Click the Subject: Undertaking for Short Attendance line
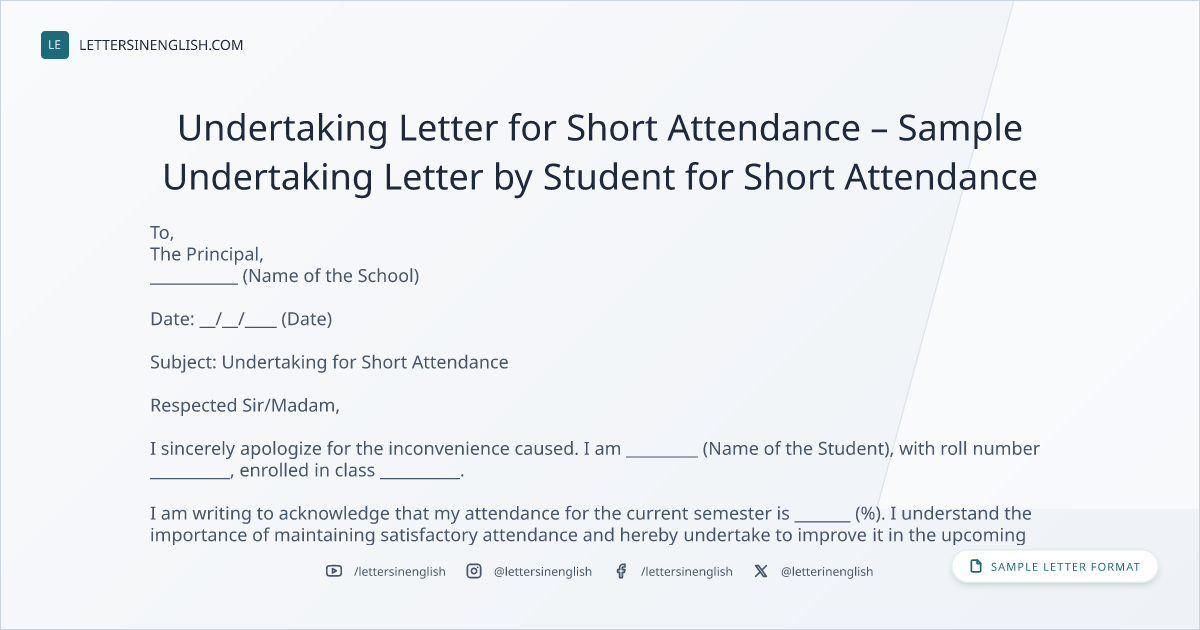Viewport: 1200px width, 630px height. [329, 362]
